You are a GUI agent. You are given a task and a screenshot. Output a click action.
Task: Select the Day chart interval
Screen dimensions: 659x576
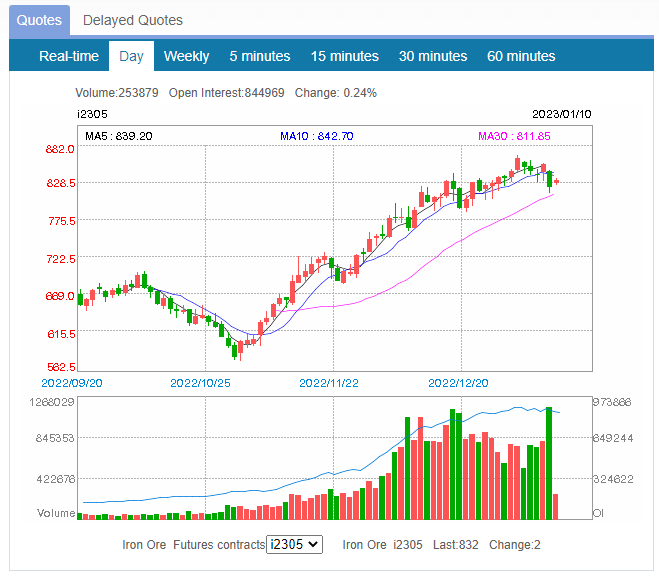point(131,56)
